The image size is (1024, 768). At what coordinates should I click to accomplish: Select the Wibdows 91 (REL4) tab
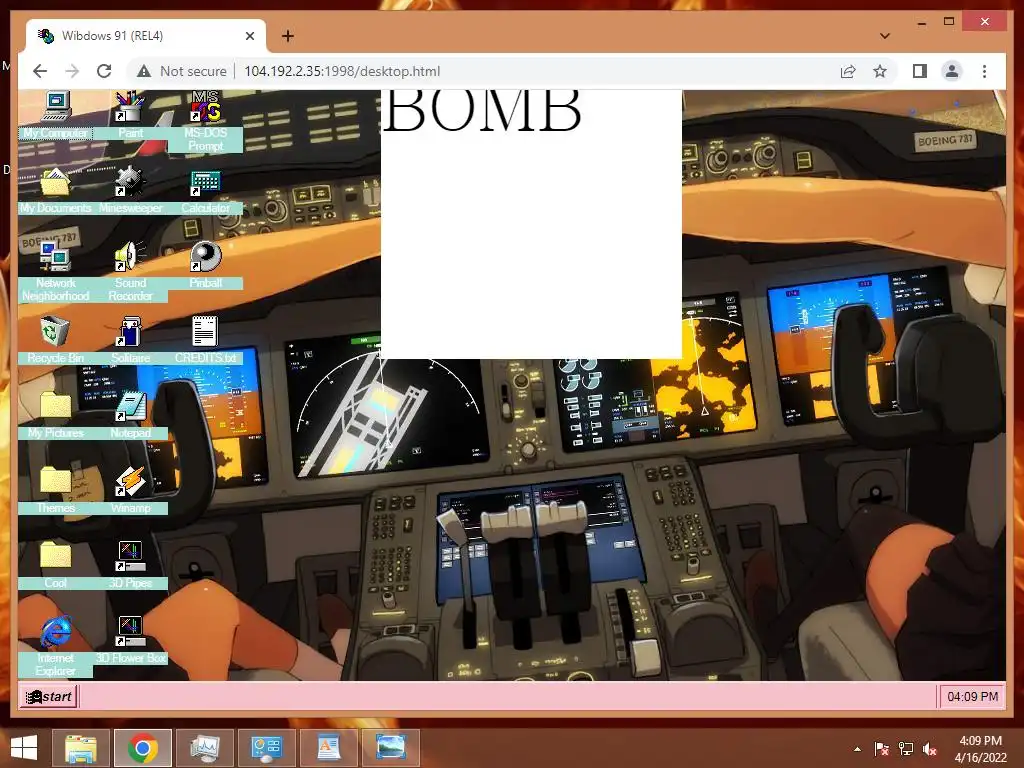[146, 36]
